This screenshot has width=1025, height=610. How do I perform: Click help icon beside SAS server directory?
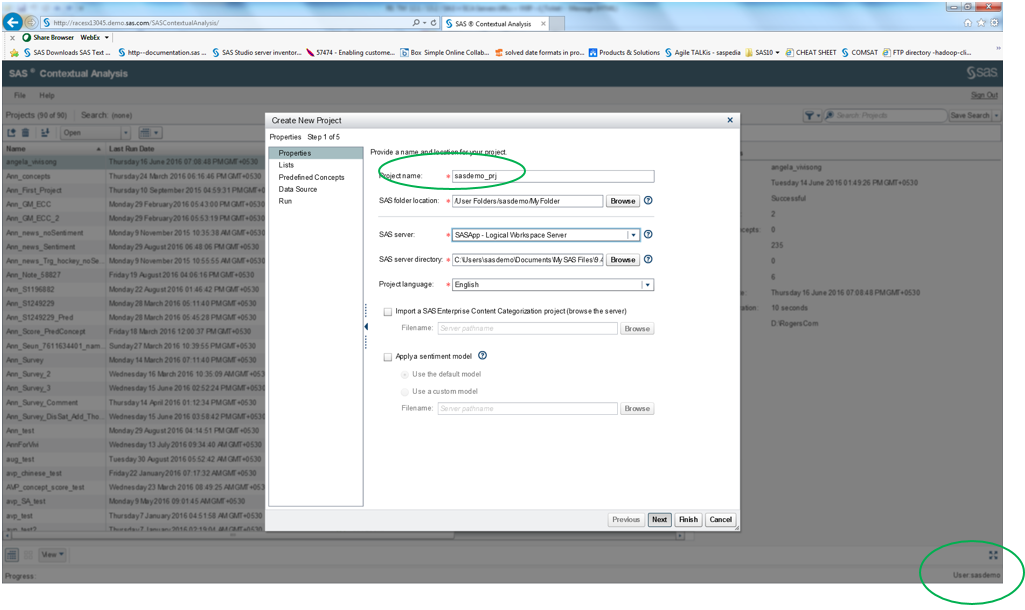point(648,260)
